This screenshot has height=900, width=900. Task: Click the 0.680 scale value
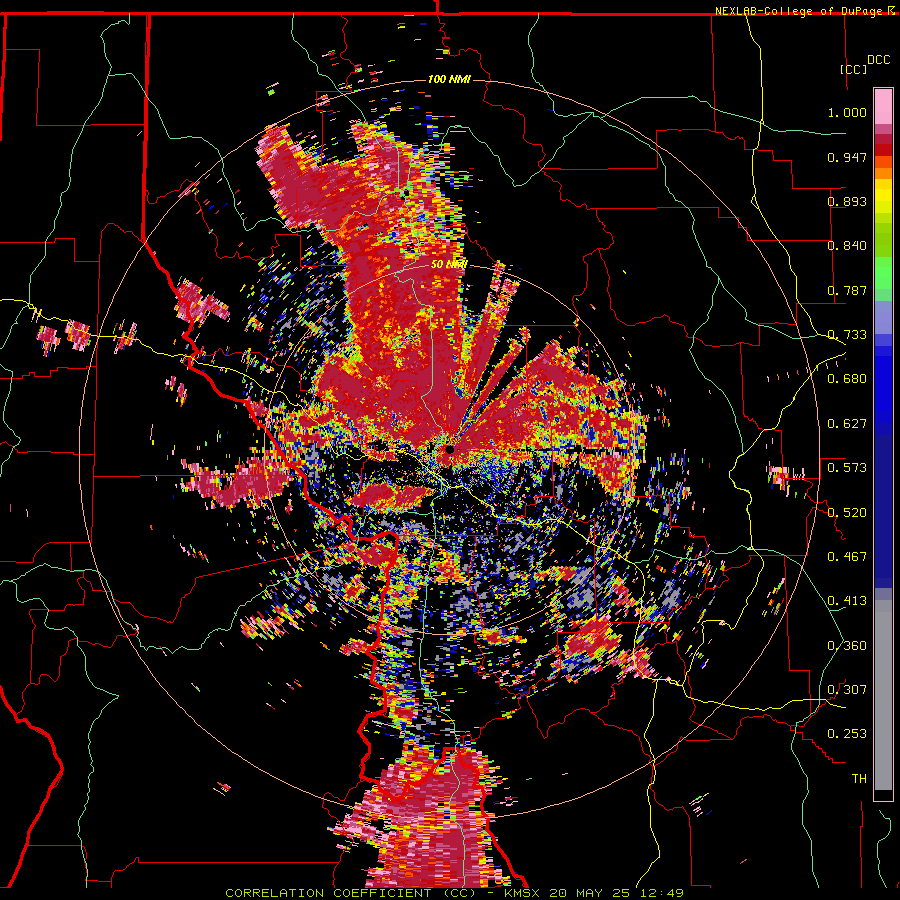847,379
